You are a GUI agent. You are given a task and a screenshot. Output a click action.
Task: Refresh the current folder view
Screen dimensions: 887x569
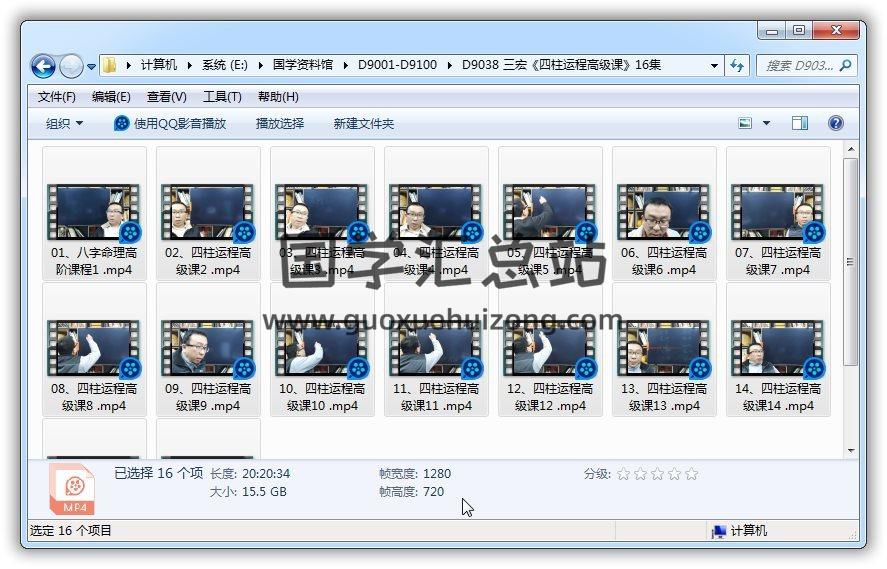(x=737, y=66)
